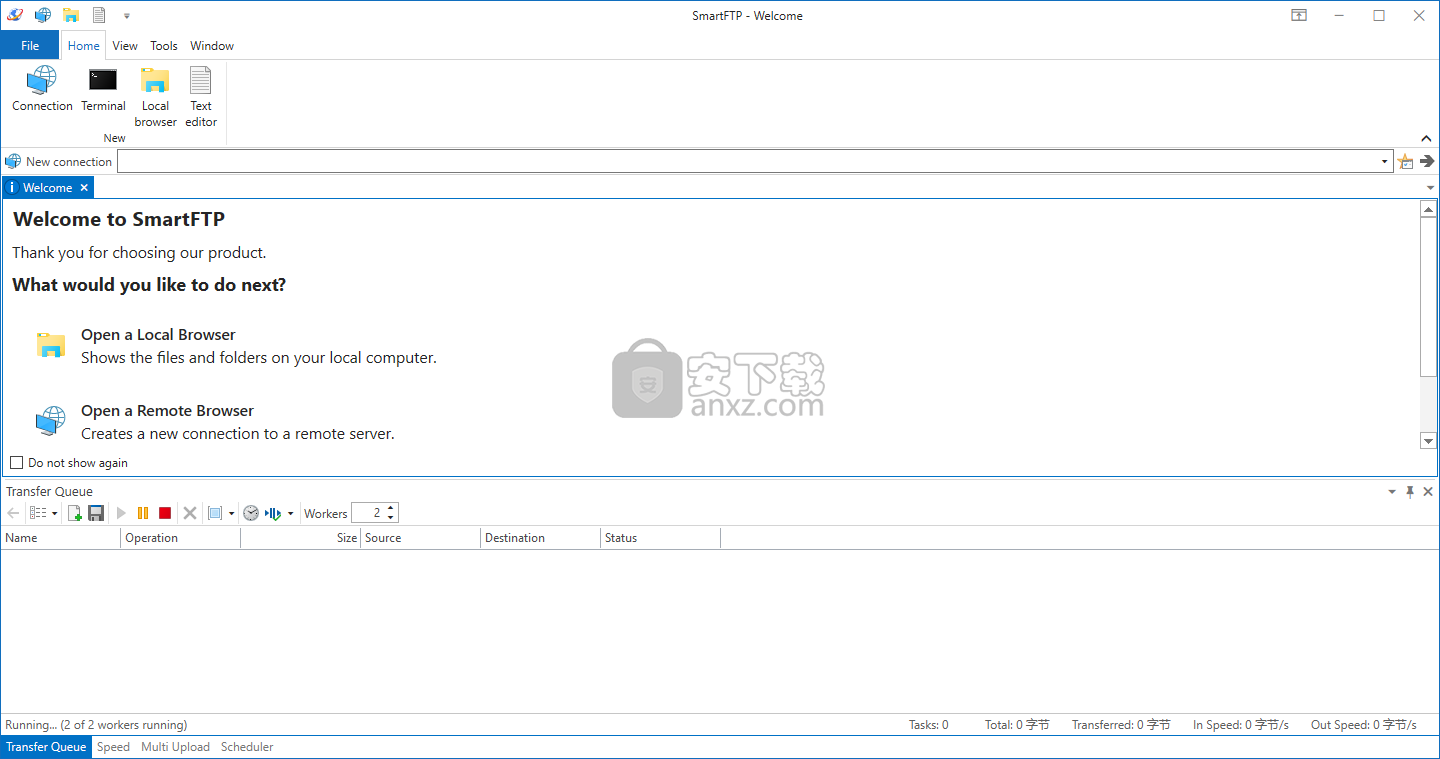Viewport: 1440px width, 759px height.
Task: Increase the Workers count with up arrow
Action: pos(391,508)
